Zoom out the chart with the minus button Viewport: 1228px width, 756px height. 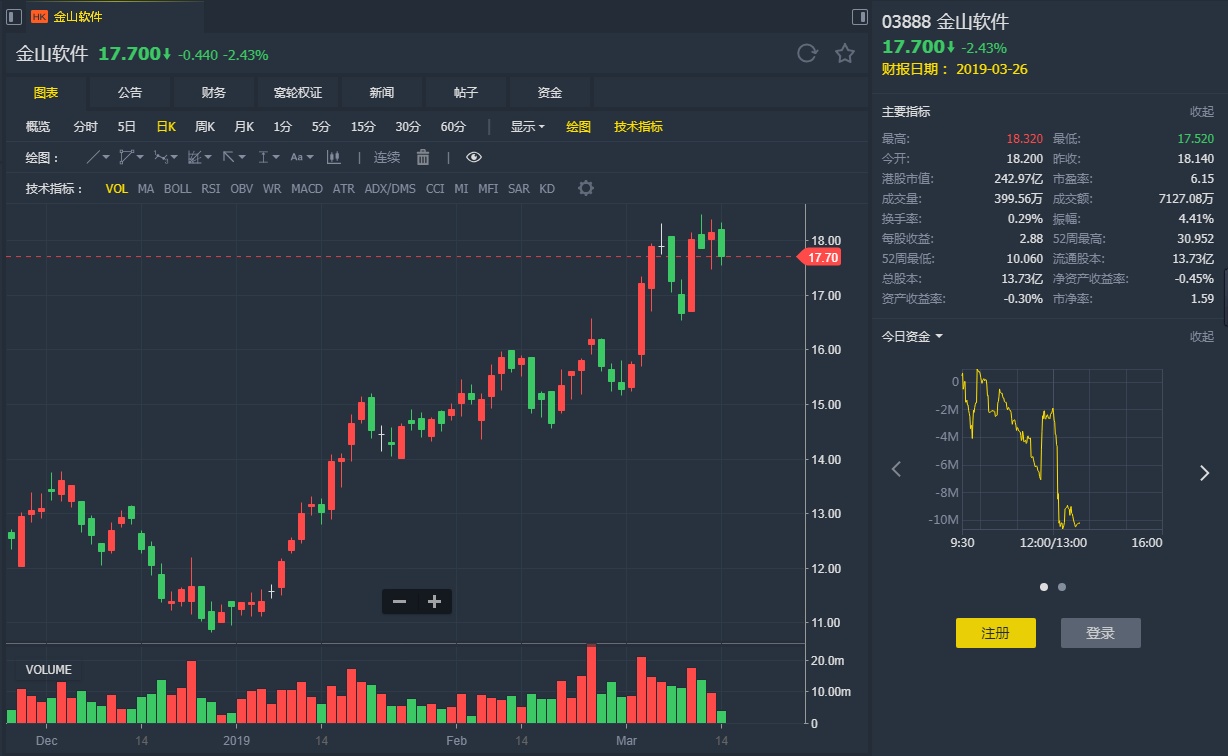tap(399, 601)
